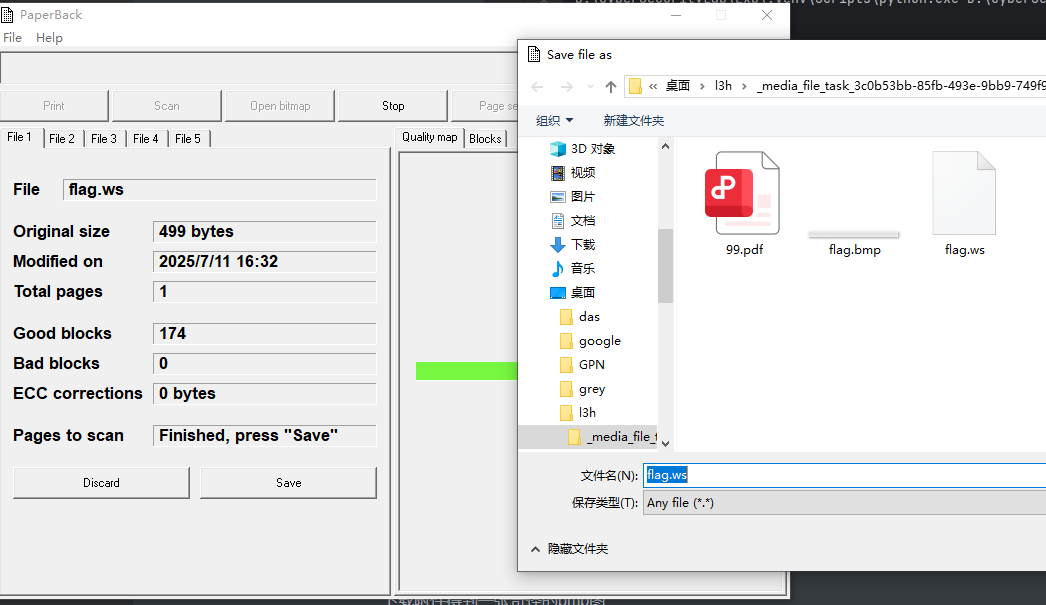Open the 组织 dropdown menu
The image size is (1046, 605).
point(554,121)
